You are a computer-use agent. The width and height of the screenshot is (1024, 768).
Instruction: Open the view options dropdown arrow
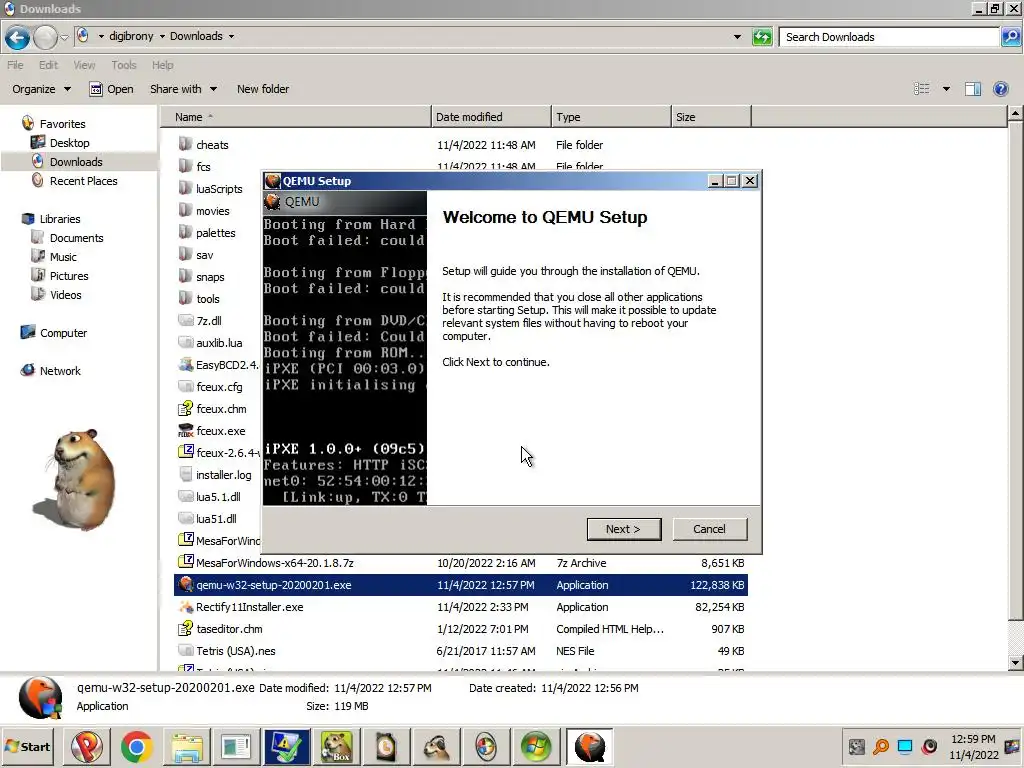(946, 89)
